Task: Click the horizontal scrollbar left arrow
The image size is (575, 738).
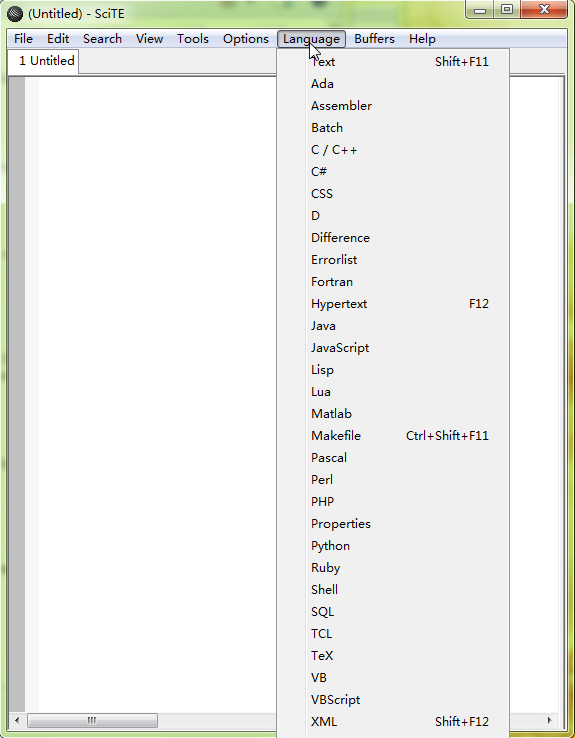Action: click(x=17, y=720)
